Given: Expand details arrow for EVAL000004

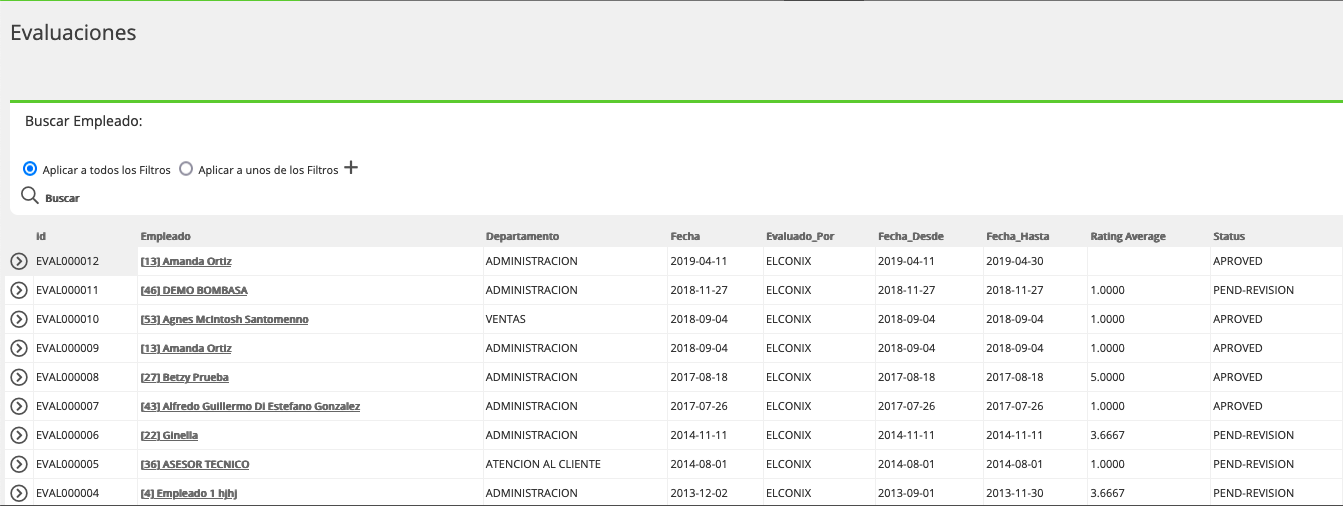Looking at the screenshot, I should [x=19, y=493].
